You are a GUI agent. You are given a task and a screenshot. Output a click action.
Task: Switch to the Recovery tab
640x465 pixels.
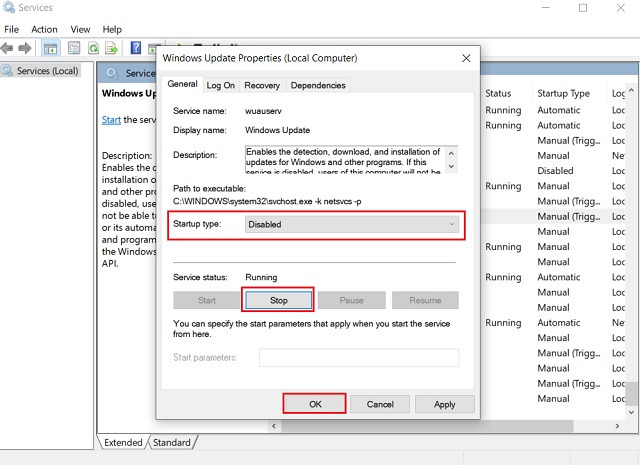[262, 85]
